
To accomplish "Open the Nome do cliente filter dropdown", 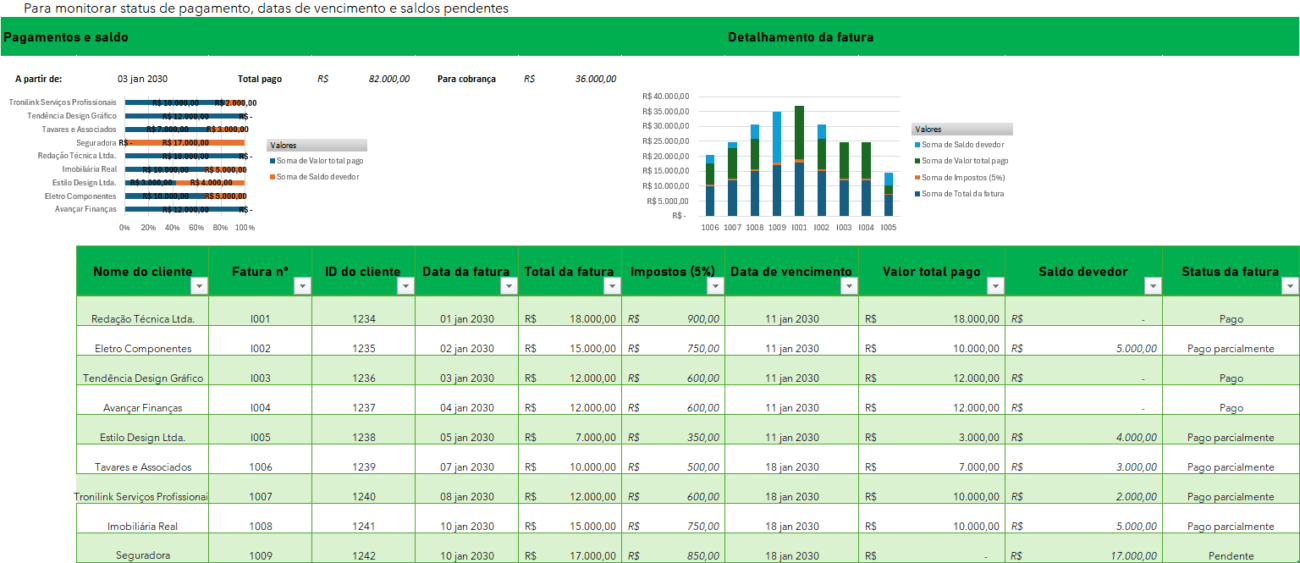I will [x=199, y=286].
